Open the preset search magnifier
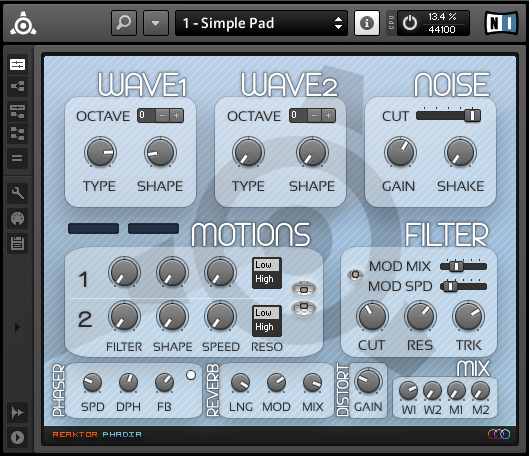 point(124,23)
